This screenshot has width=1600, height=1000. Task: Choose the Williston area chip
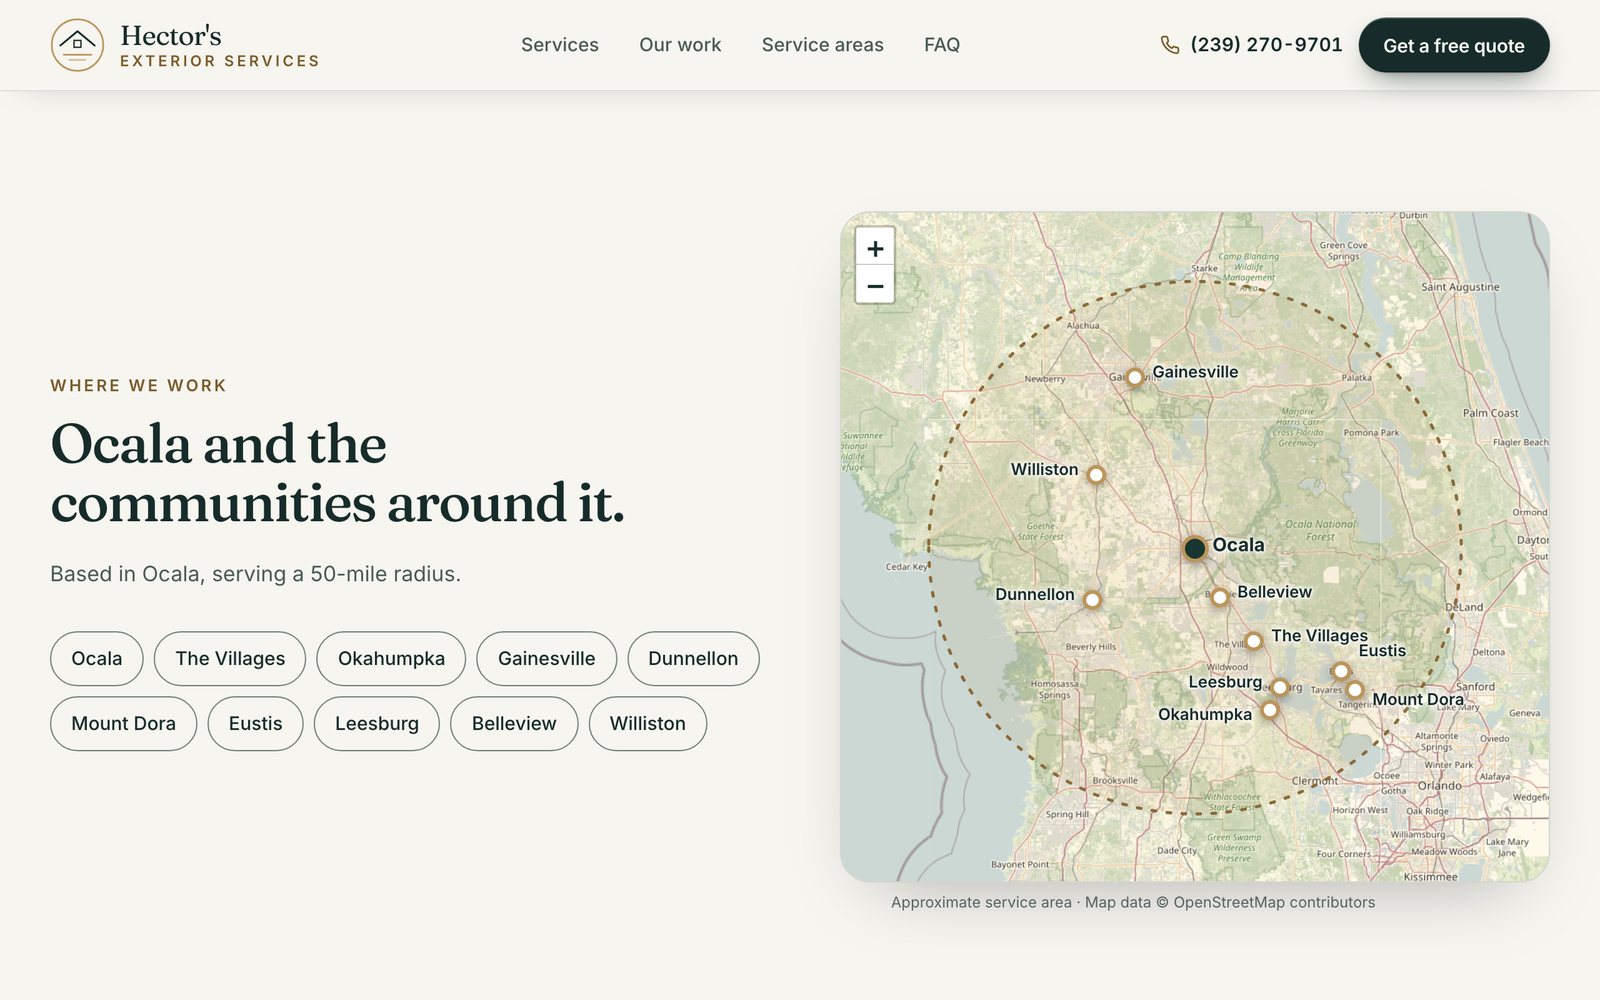tap(648, 724)
